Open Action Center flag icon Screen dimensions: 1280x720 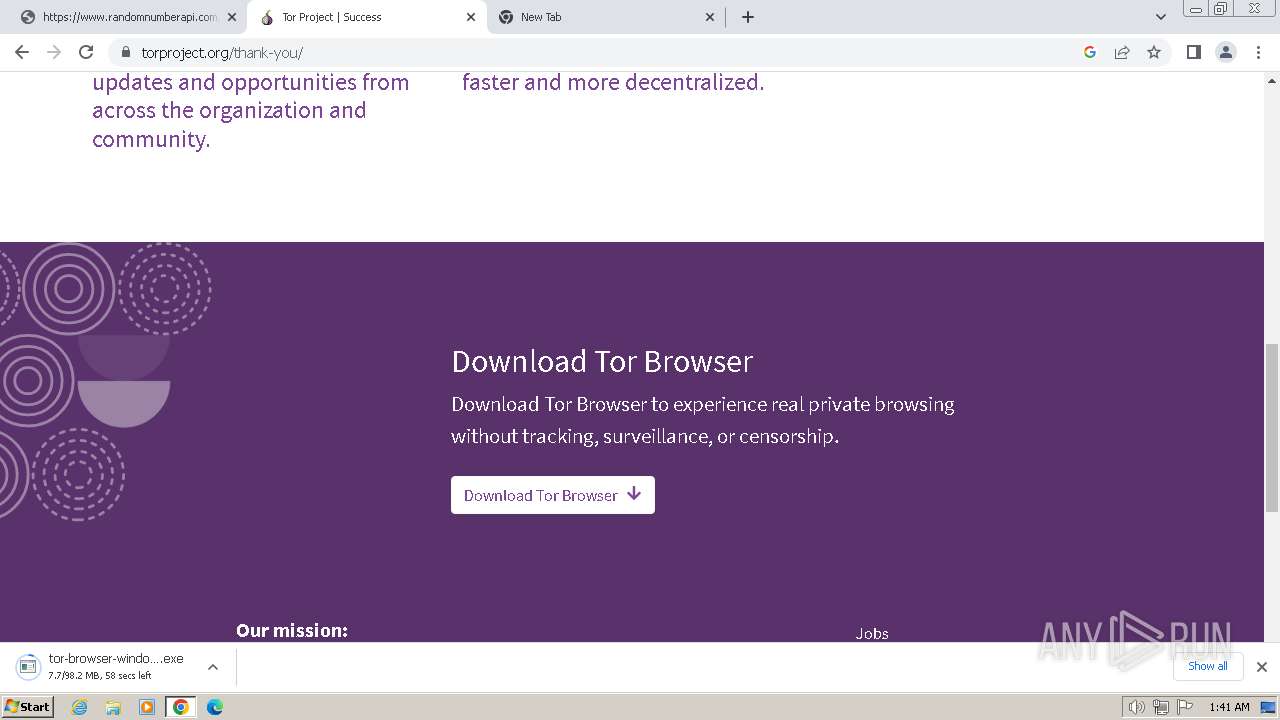pyautogui.click(x=1185, y=707)
